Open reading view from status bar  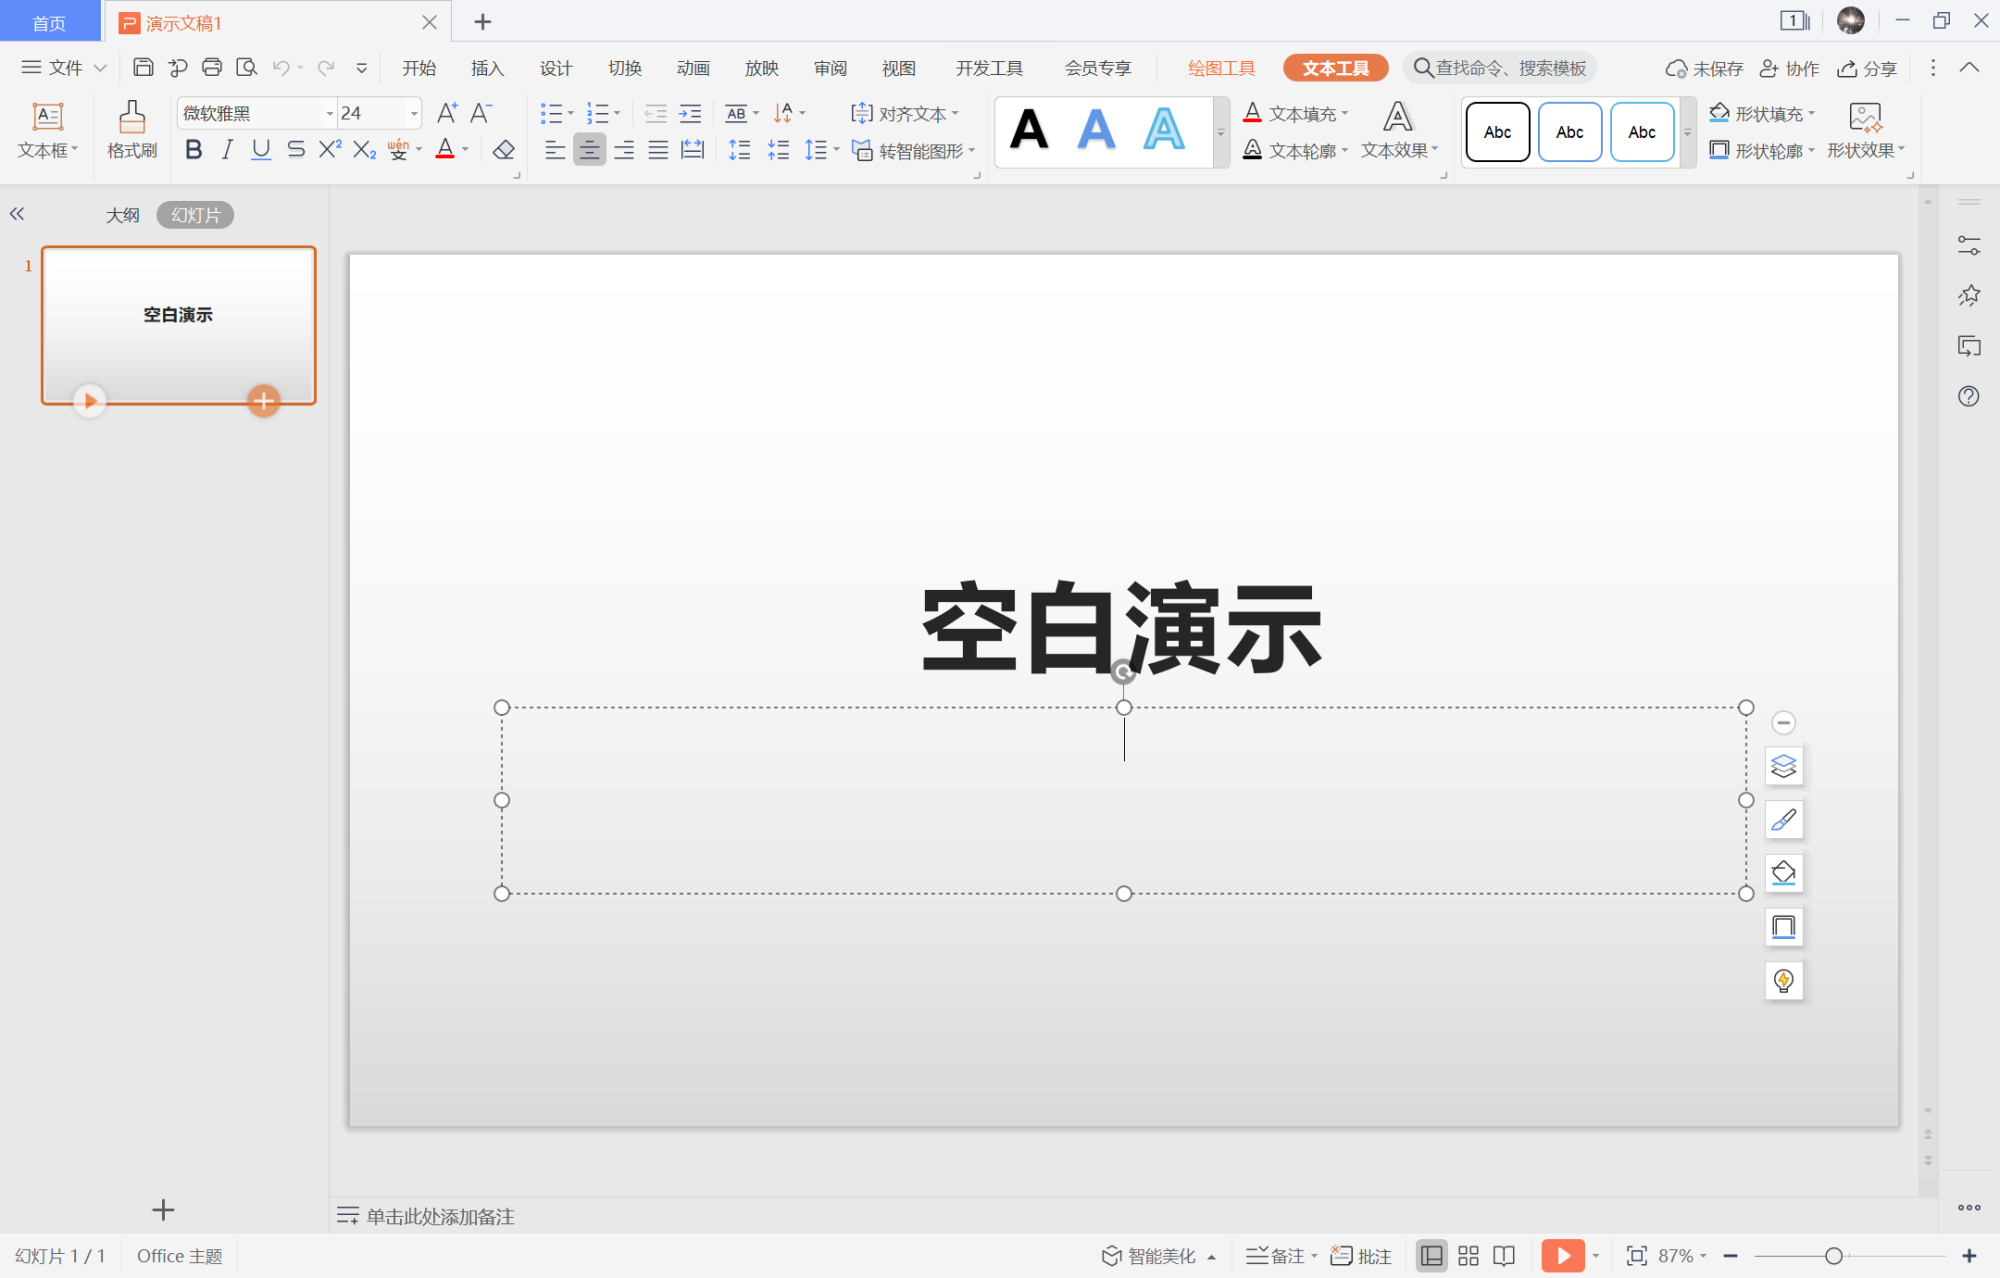point(1503,1255)
